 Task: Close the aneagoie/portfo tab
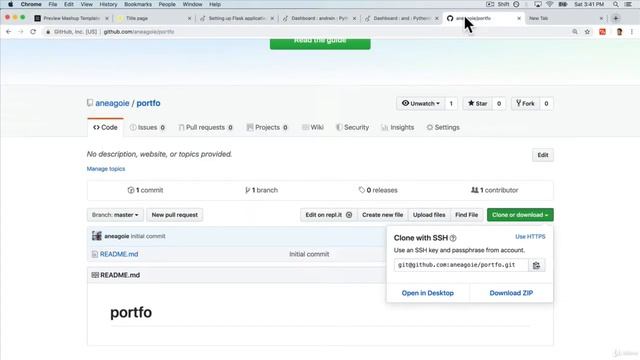pos(519,18)
